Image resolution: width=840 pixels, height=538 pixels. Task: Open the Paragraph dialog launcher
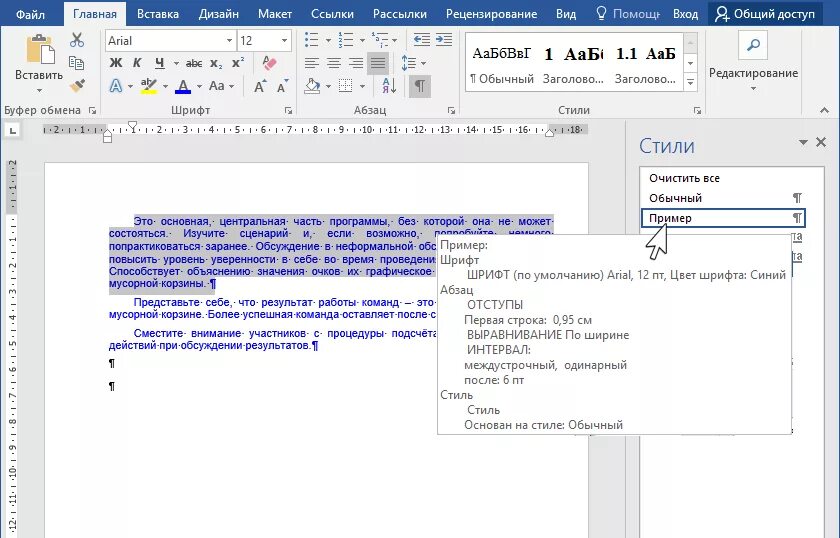(451, 110)
